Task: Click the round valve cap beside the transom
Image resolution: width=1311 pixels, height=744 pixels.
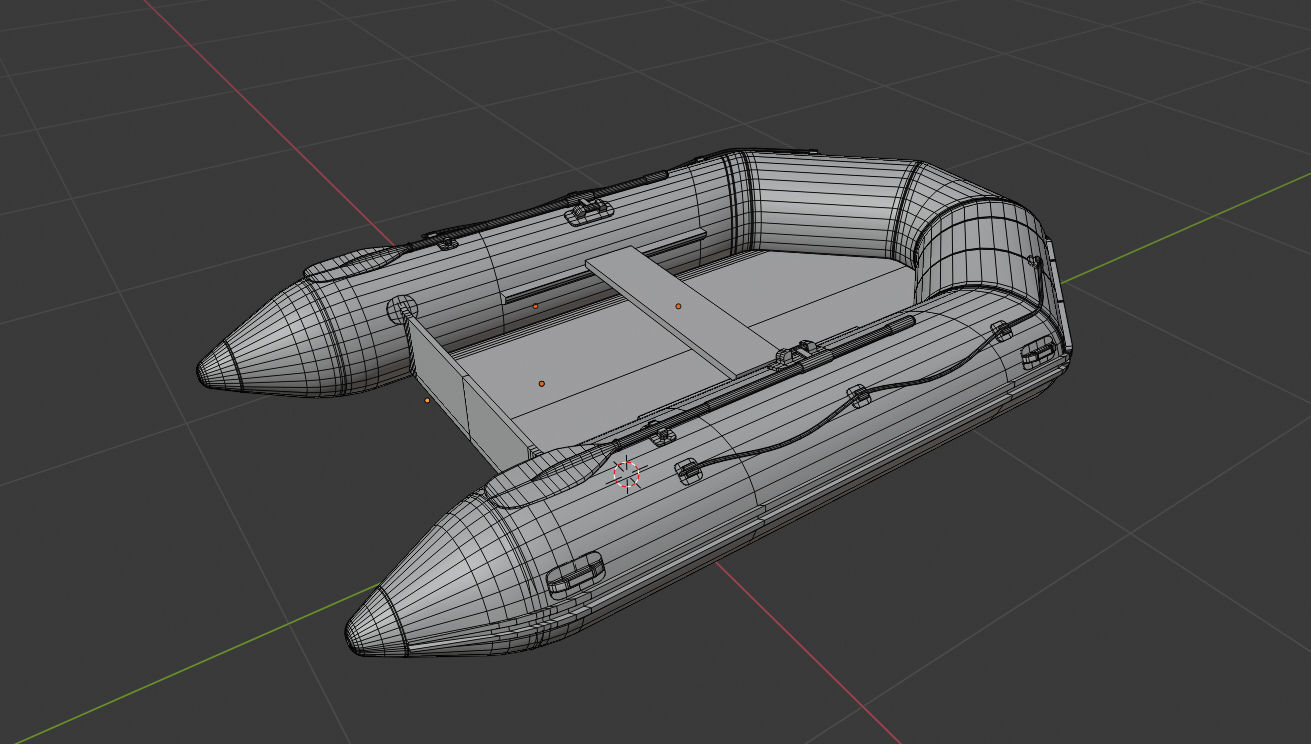Action: coord(402,308)
